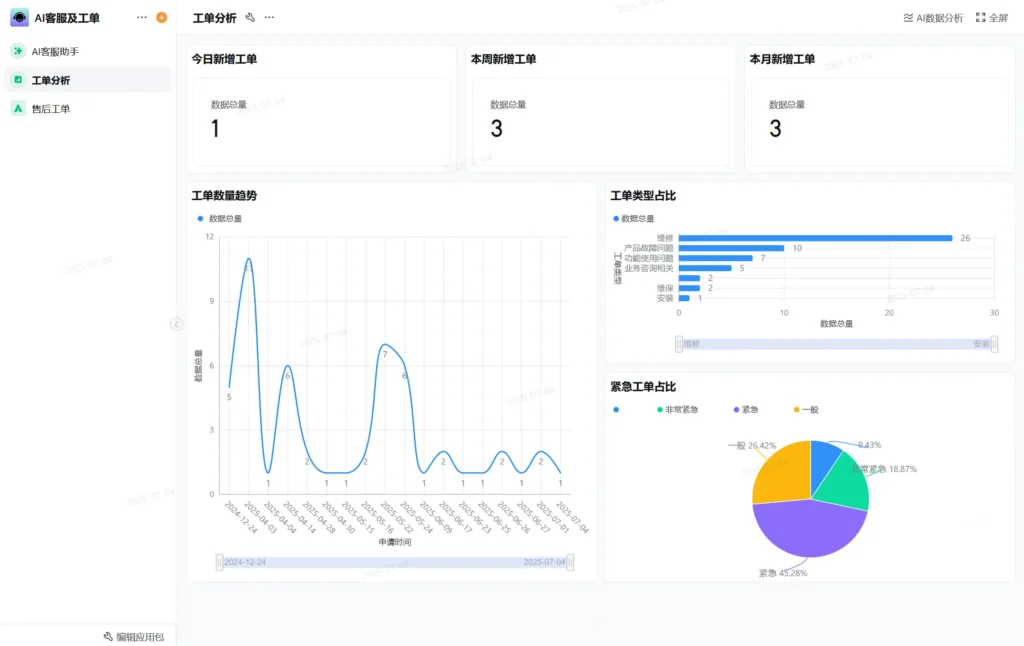The height and width of the screenshot is (646, 1024).
Task: Switch to the AI客服助手 page
Action: pyautogui.click(x=55, y=51)
